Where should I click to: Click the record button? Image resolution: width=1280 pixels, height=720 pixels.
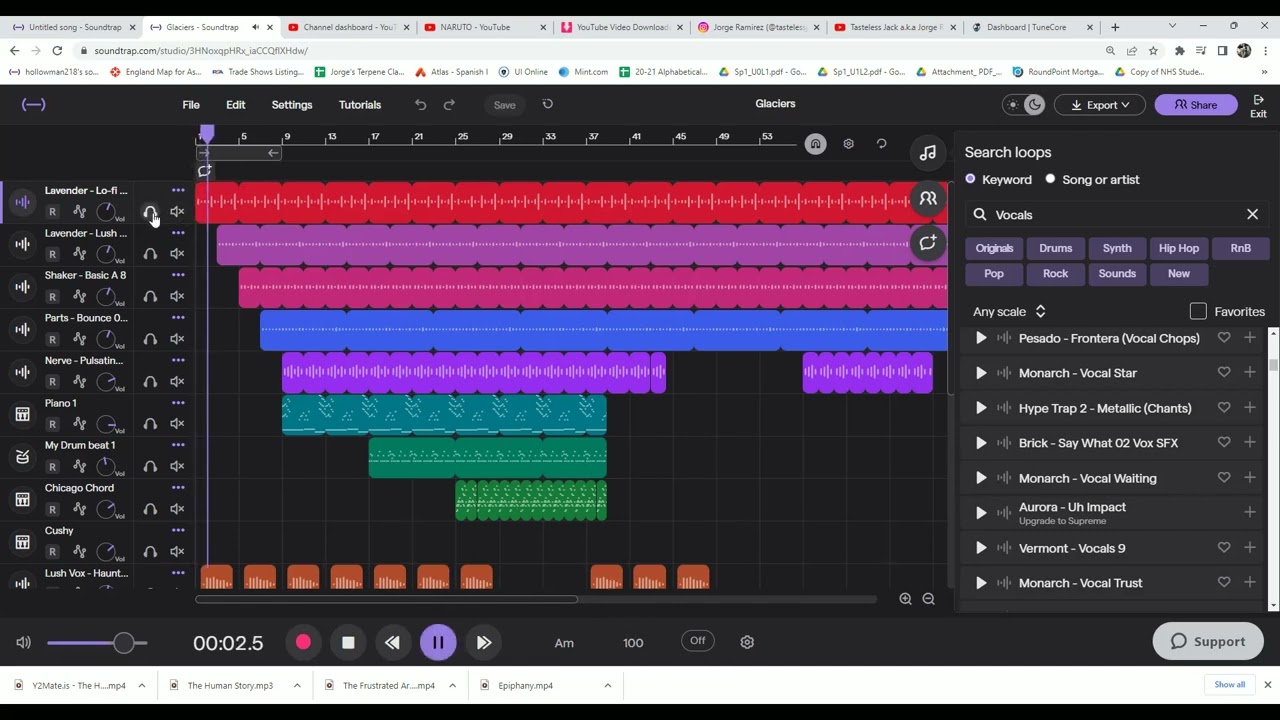pyautogui.click(x=303, y=643)
